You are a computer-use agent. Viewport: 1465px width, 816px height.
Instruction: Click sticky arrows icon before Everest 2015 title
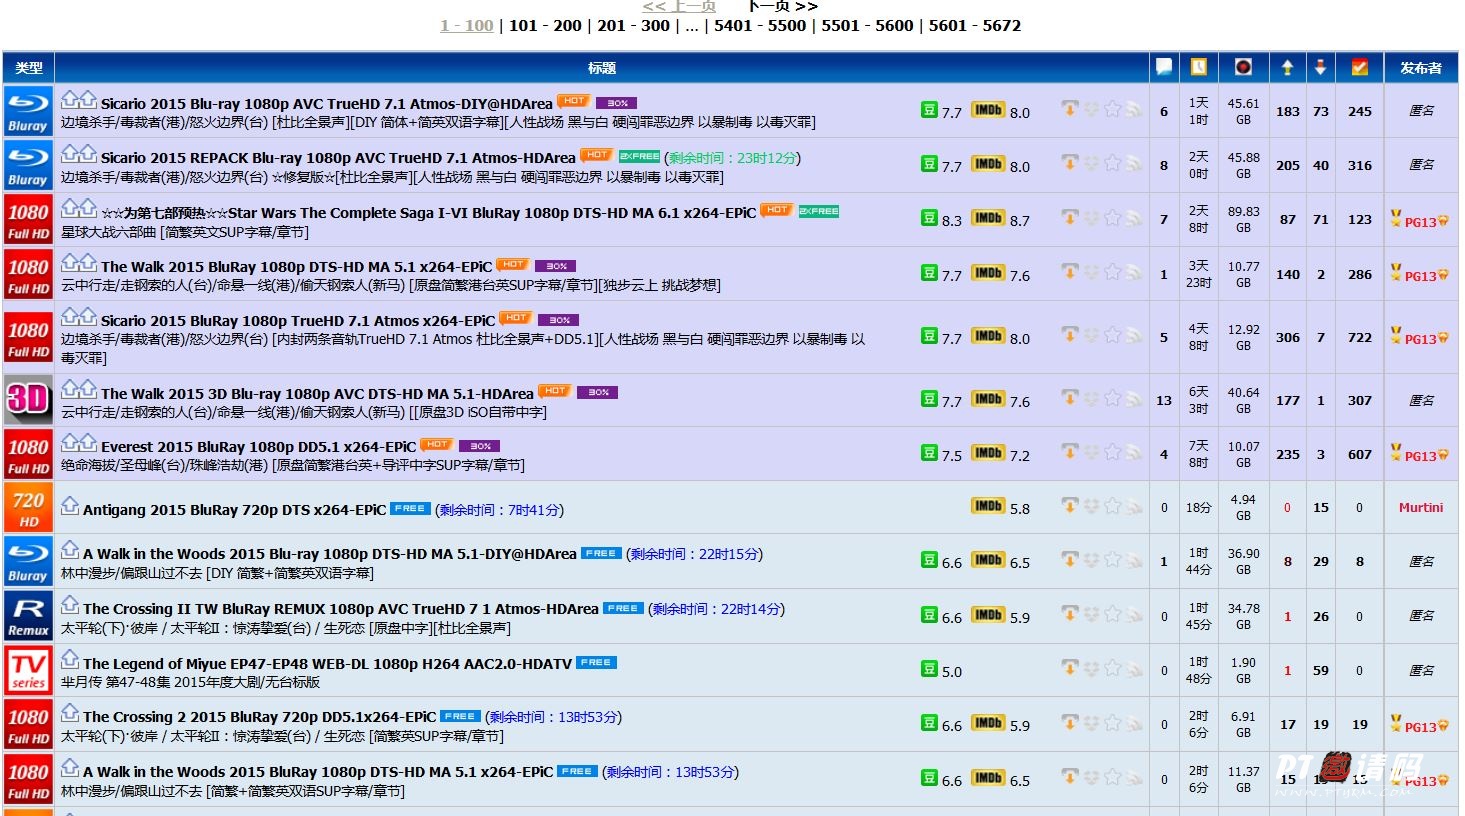tap(79, 443)
